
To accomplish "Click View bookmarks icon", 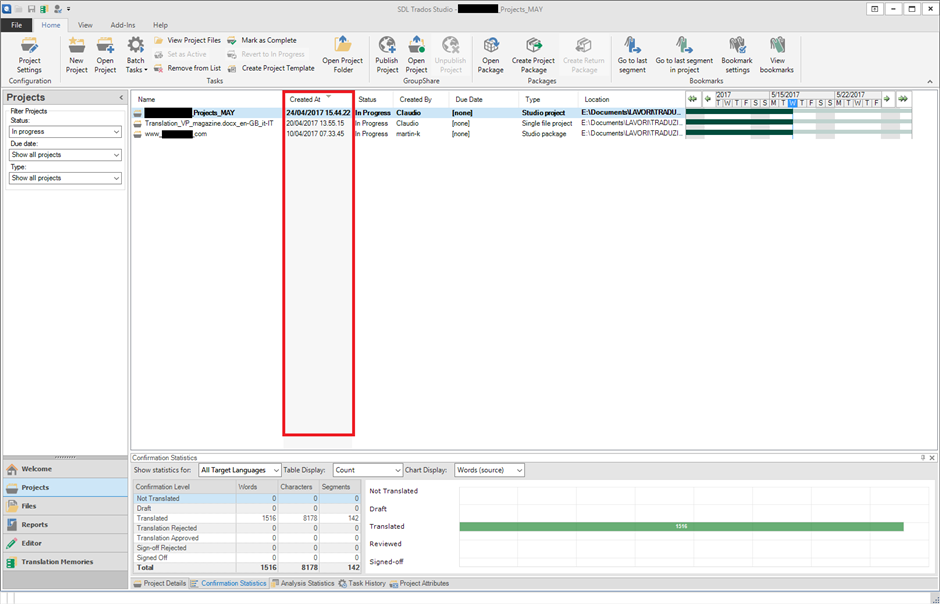I will [776, 55].
